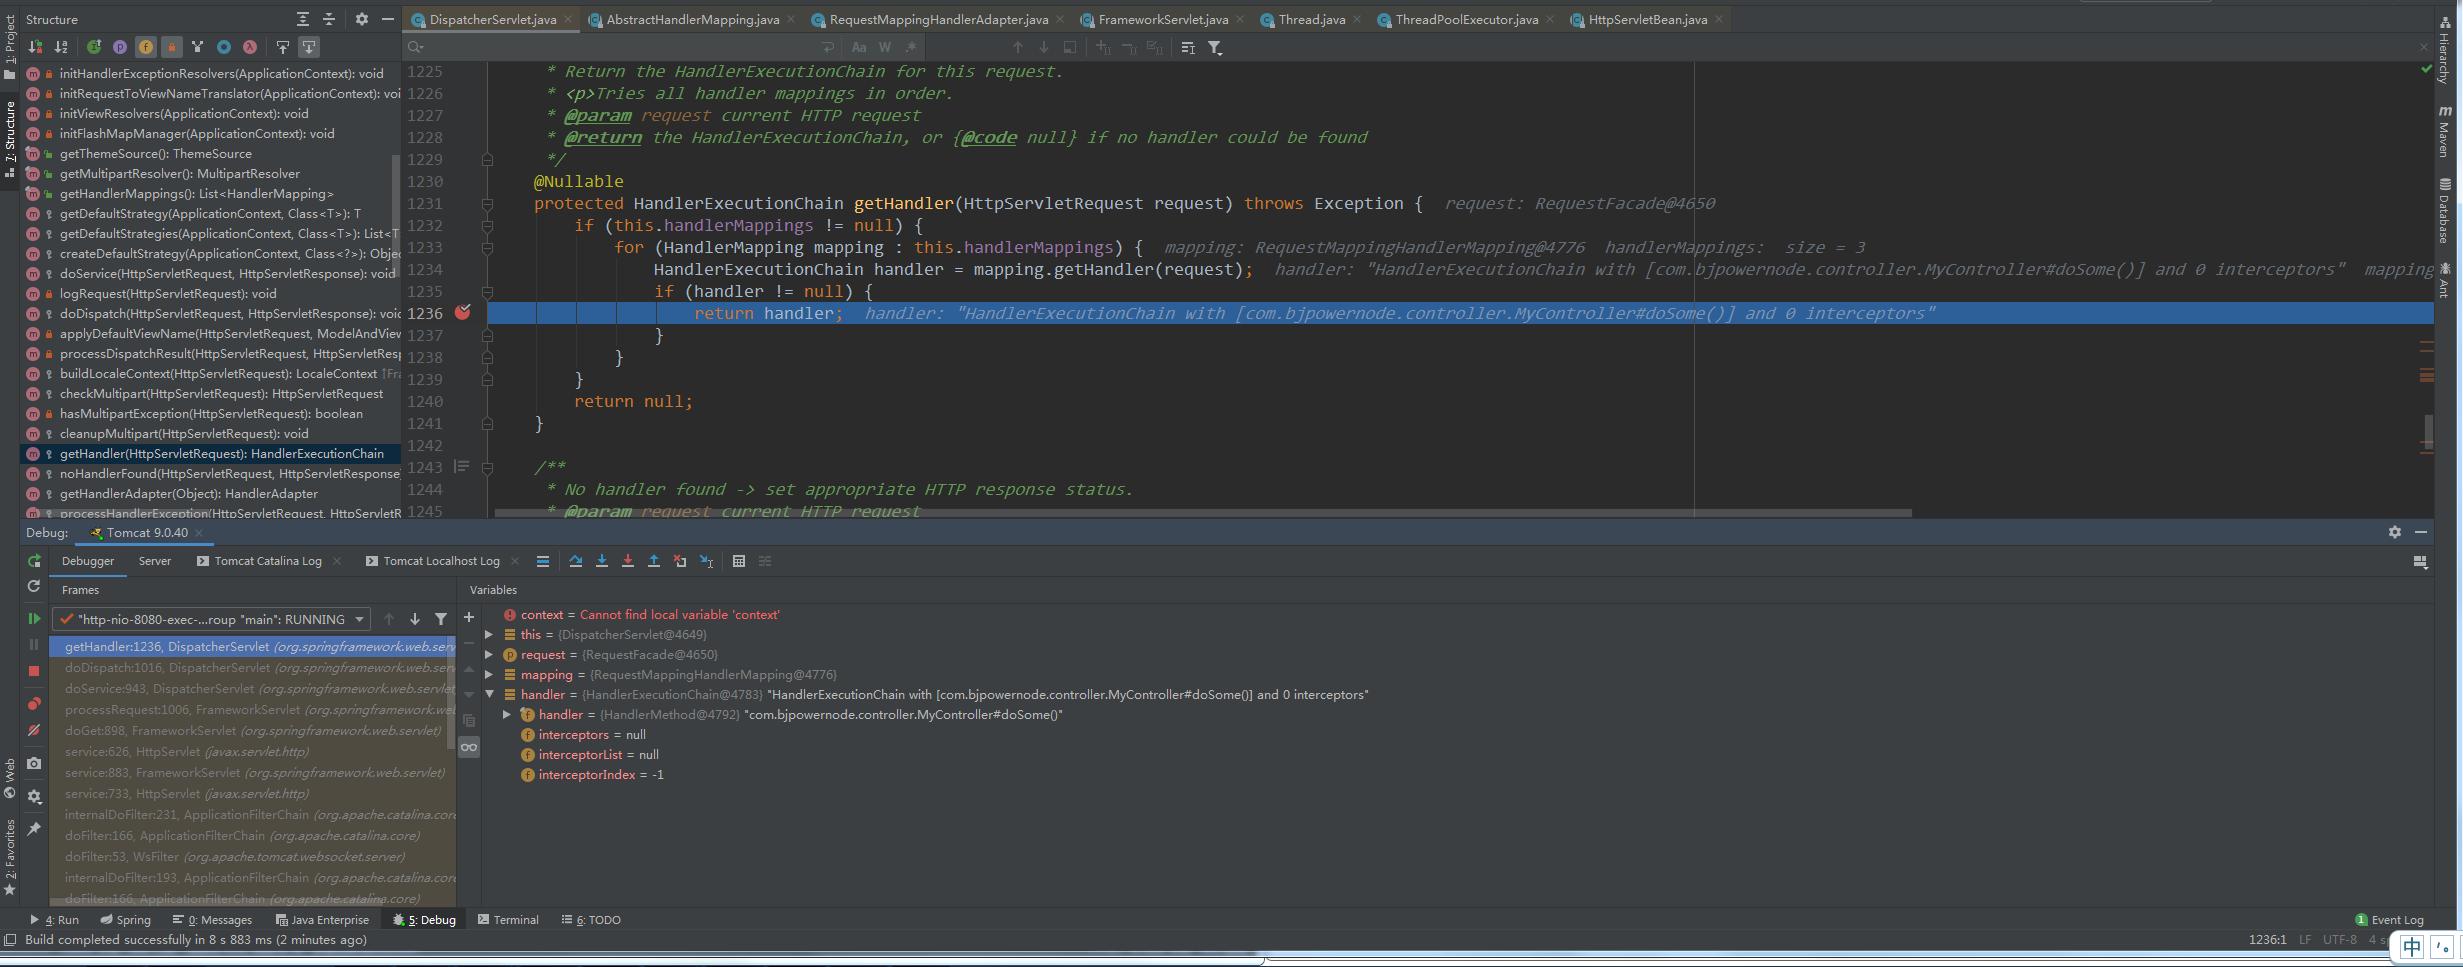Image resolution: width=2463 pixels, height=967 pixels.
Task: Toggle the Match Case option in the search bar
Action: (859, 47)
